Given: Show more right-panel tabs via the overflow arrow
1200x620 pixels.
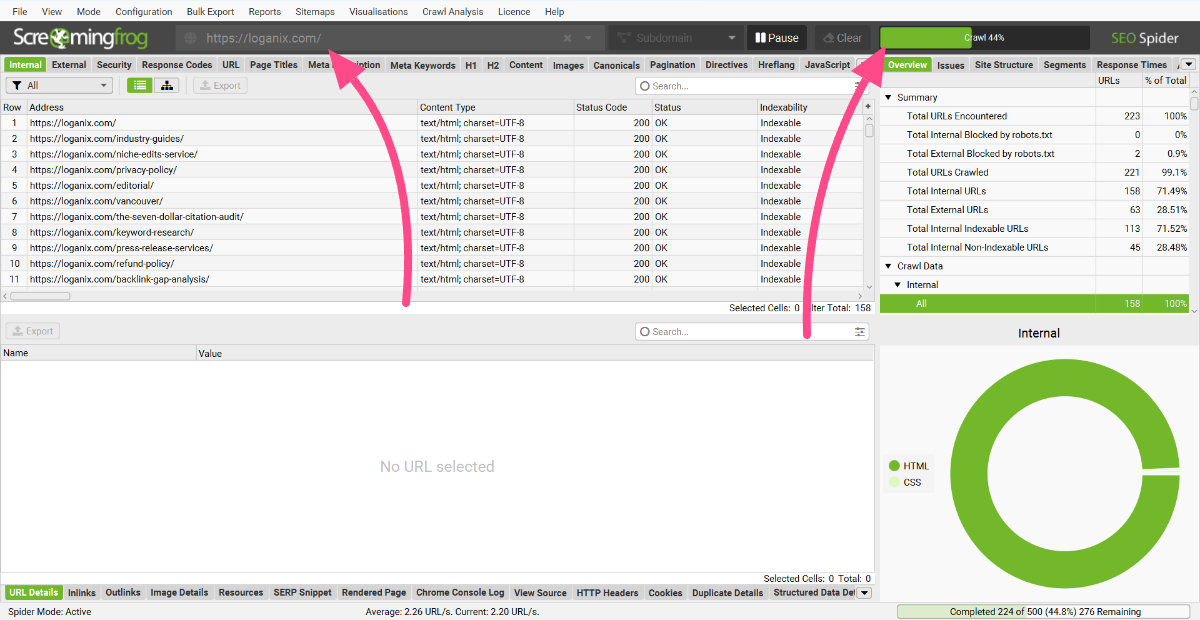Looking at the screenshot, I should (x=1189, y=65).
